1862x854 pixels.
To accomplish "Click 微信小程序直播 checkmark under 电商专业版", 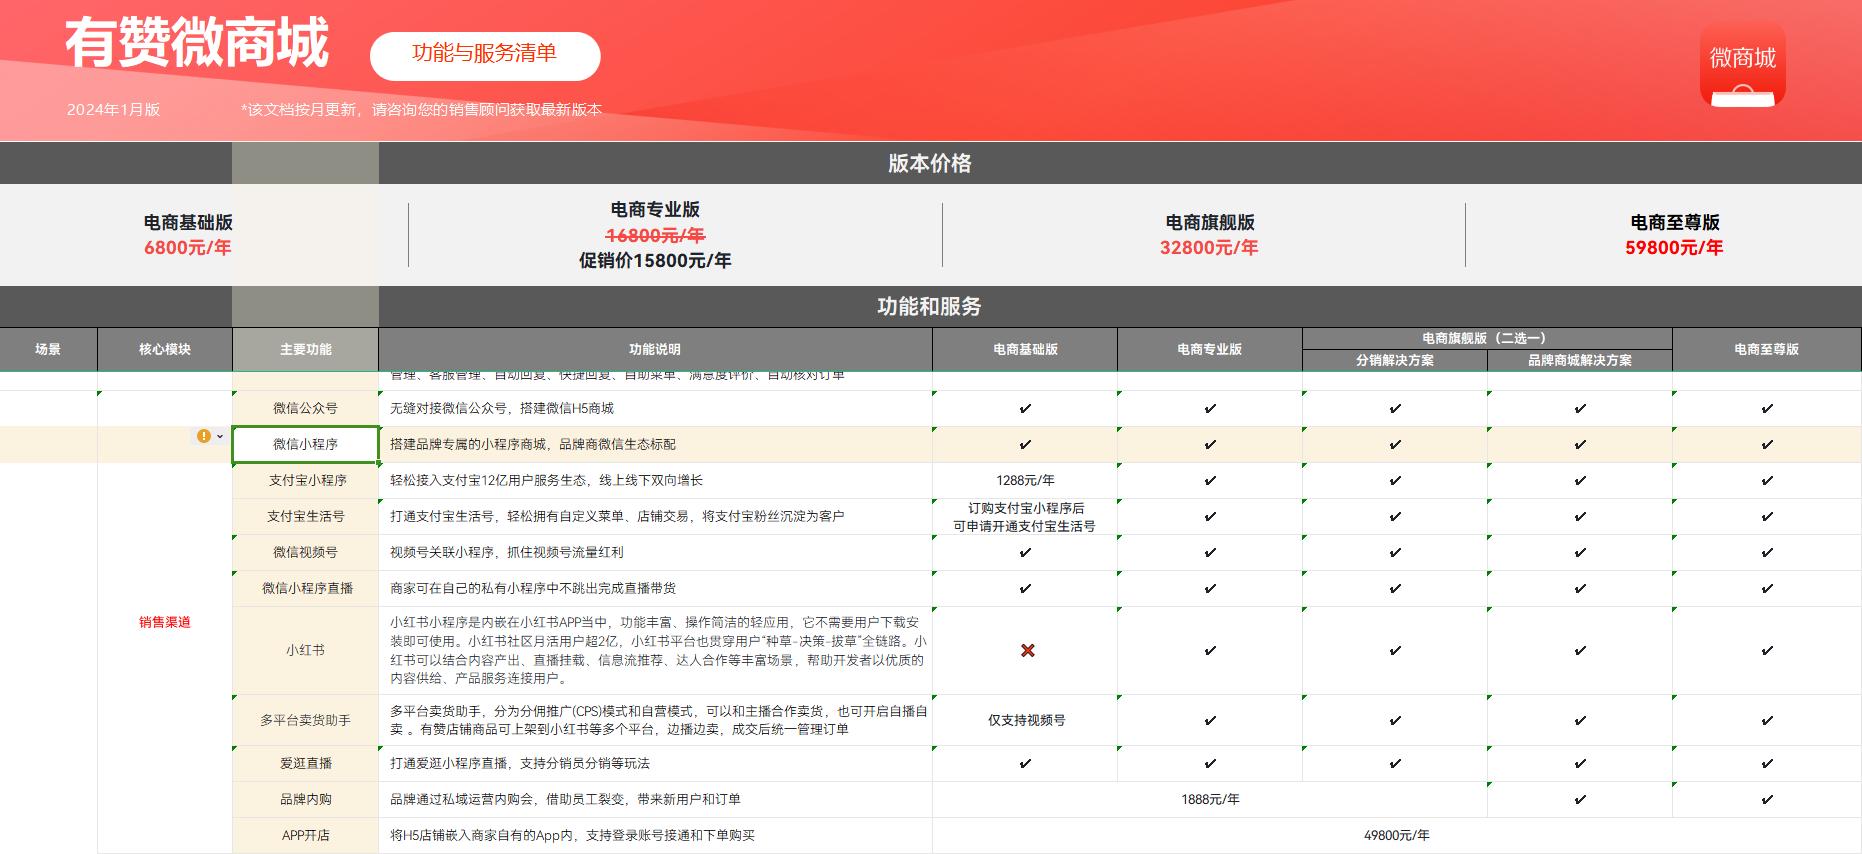I will (1210, 588).
